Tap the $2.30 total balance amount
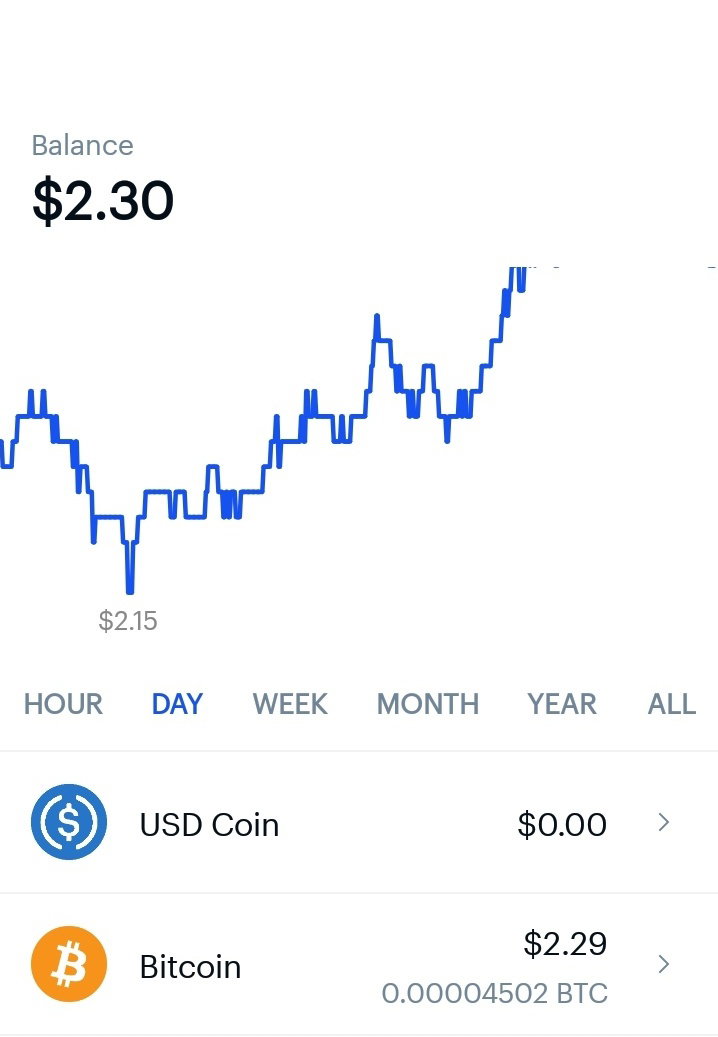Viewport: 718px width, 1037px height. [103, 200]
